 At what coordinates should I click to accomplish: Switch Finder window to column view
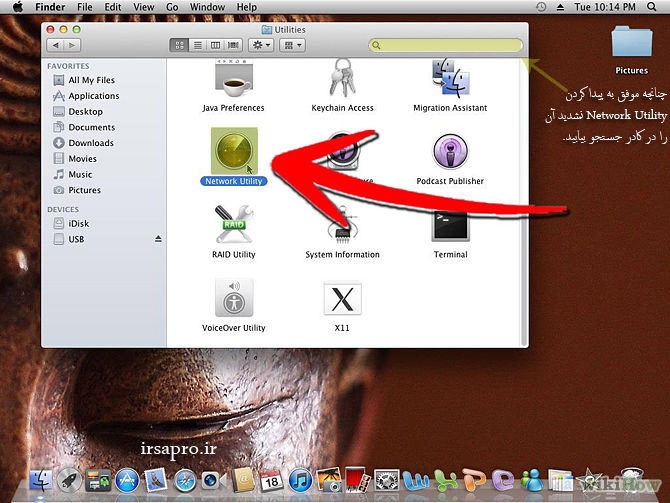pyautogui.click(x=215, y=45)
